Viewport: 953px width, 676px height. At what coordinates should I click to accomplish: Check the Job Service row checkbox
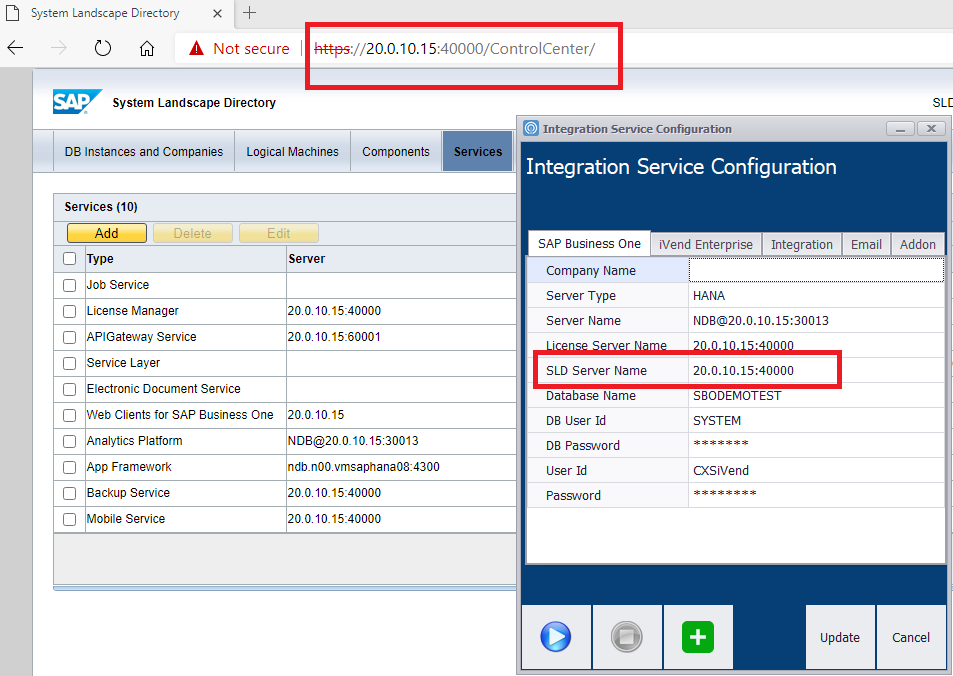[69, 285]
